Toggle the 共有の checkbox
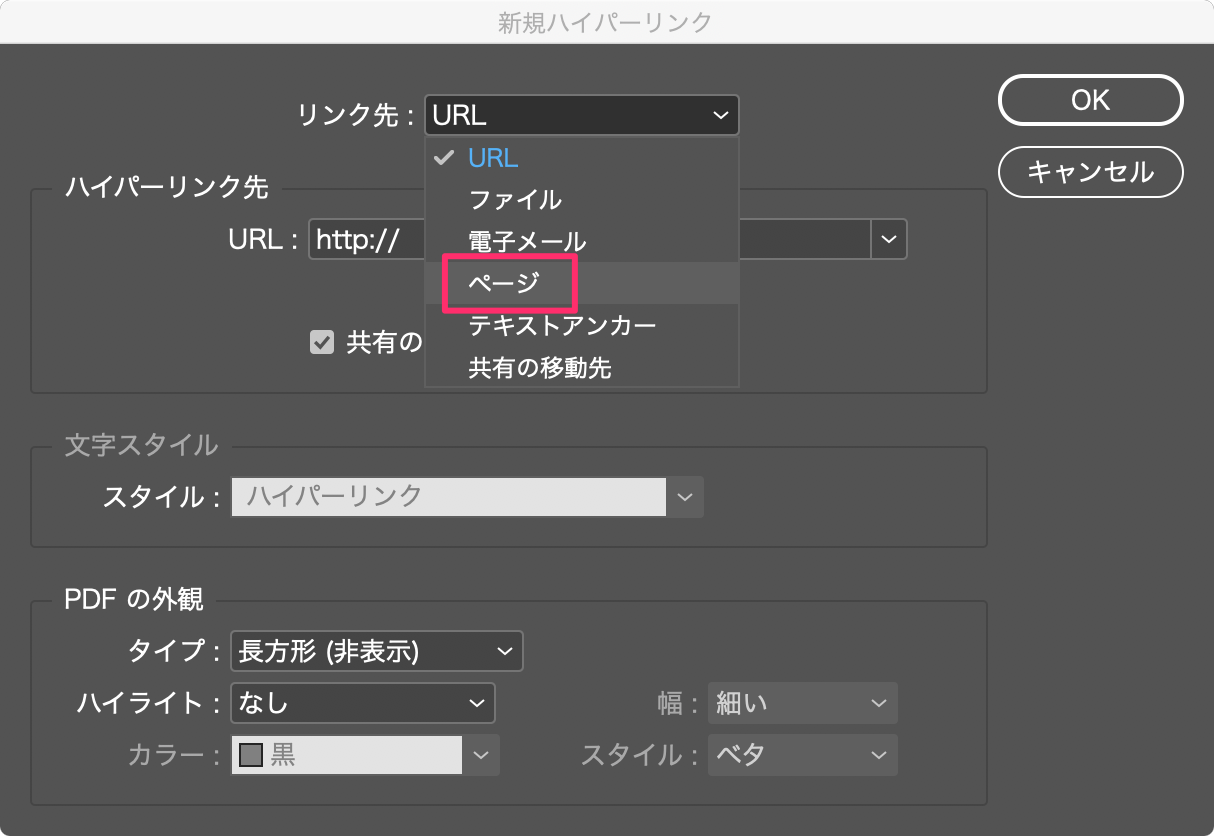This screenshot has height=836, width=1214. (322, 342)
